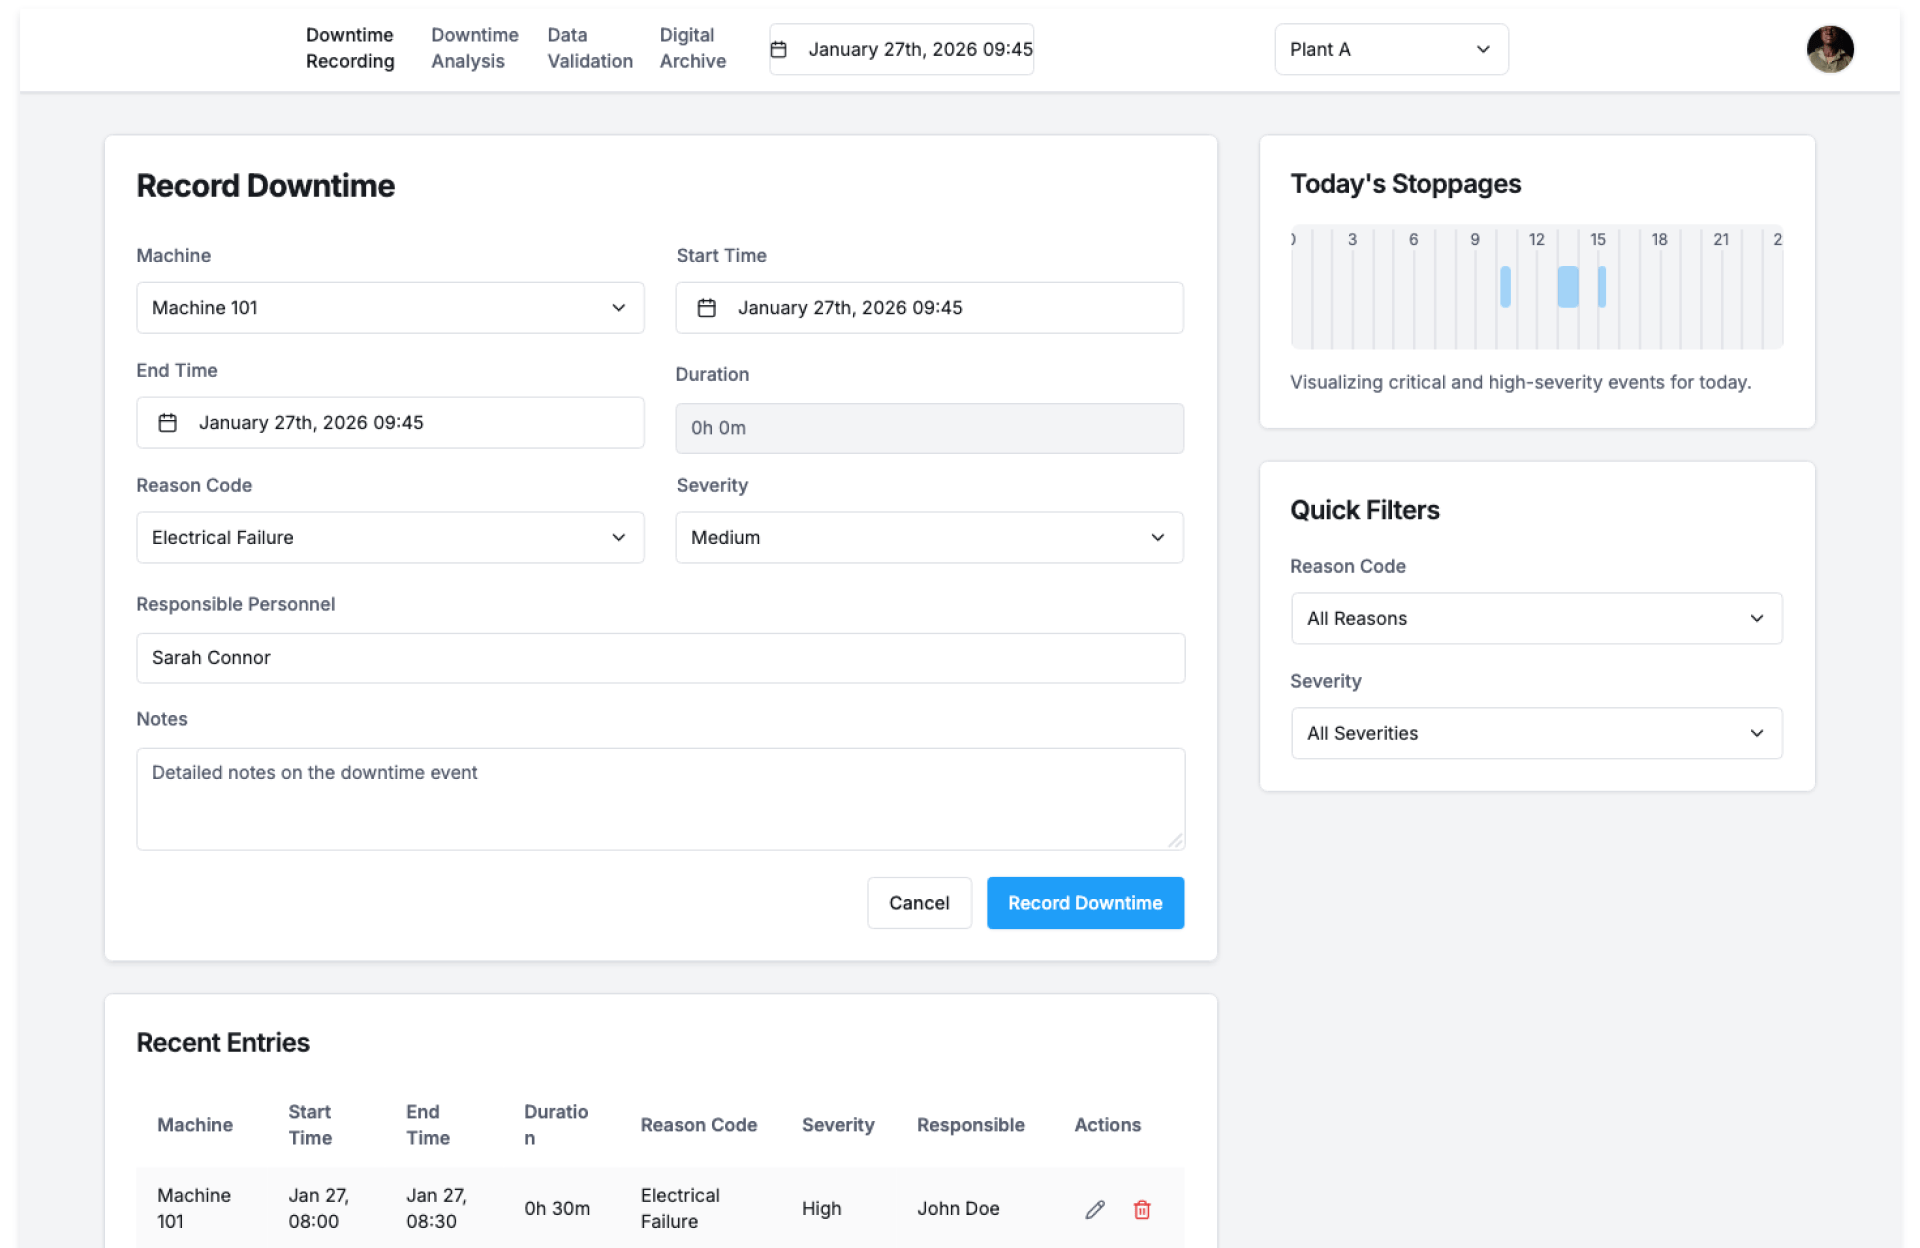Open the Machine 101 dropdown
Screen dimensions: 1920x1248
pyautogui.click(x=390, y=308)
